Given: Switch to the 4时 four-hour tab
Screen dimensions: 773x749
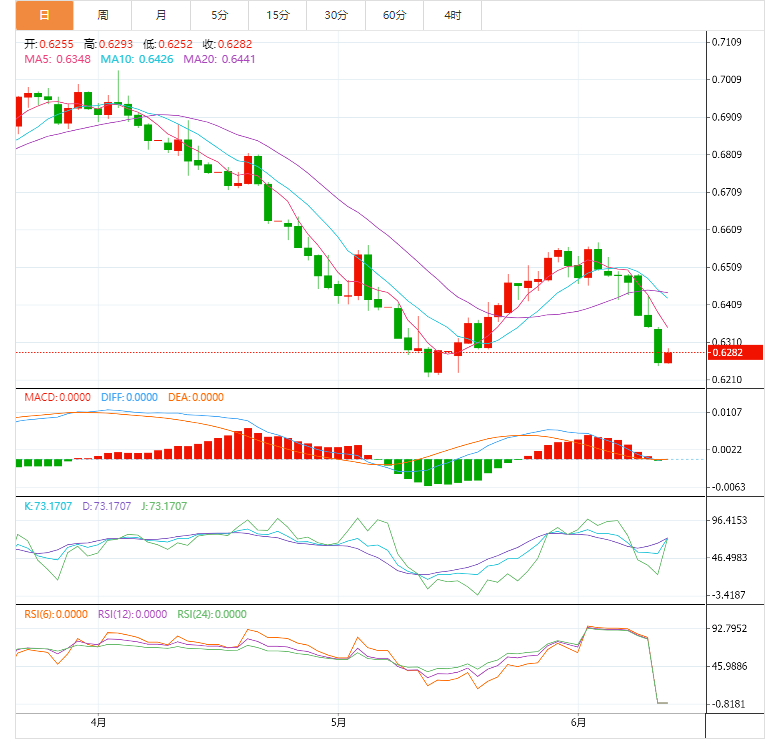Looking at the screenshot, I should (453, 15).
